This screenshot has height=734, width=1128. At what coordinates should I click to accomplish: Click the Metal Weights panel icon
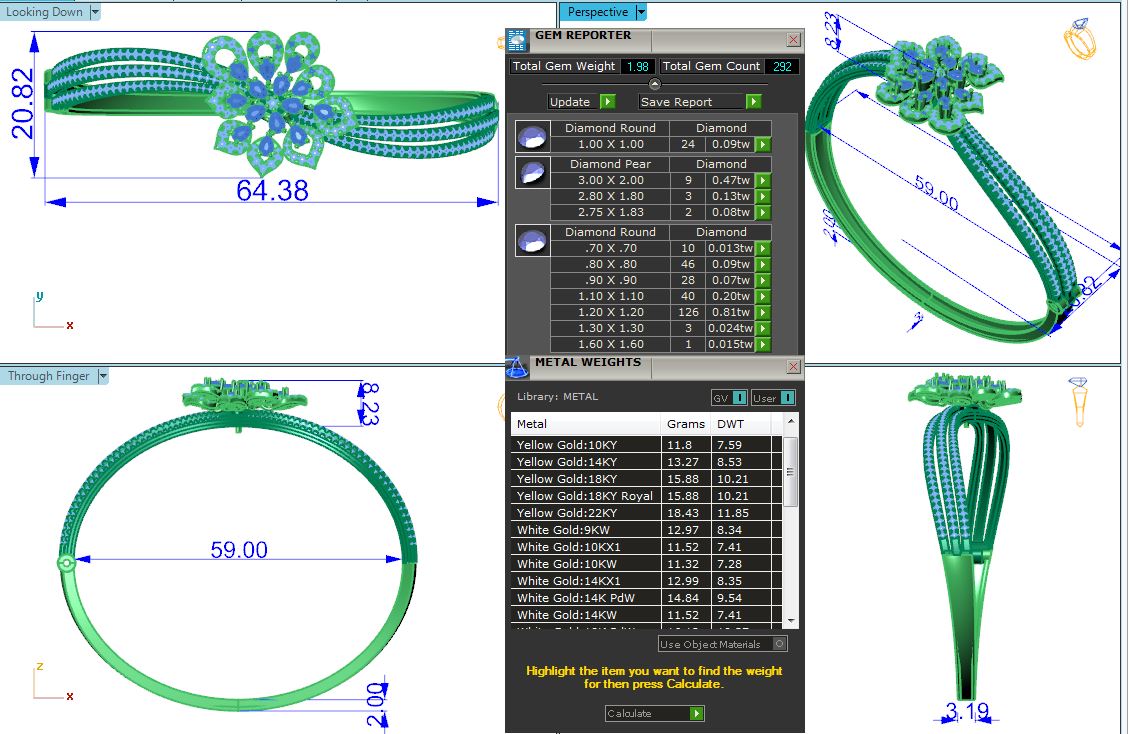click(517, 367)
